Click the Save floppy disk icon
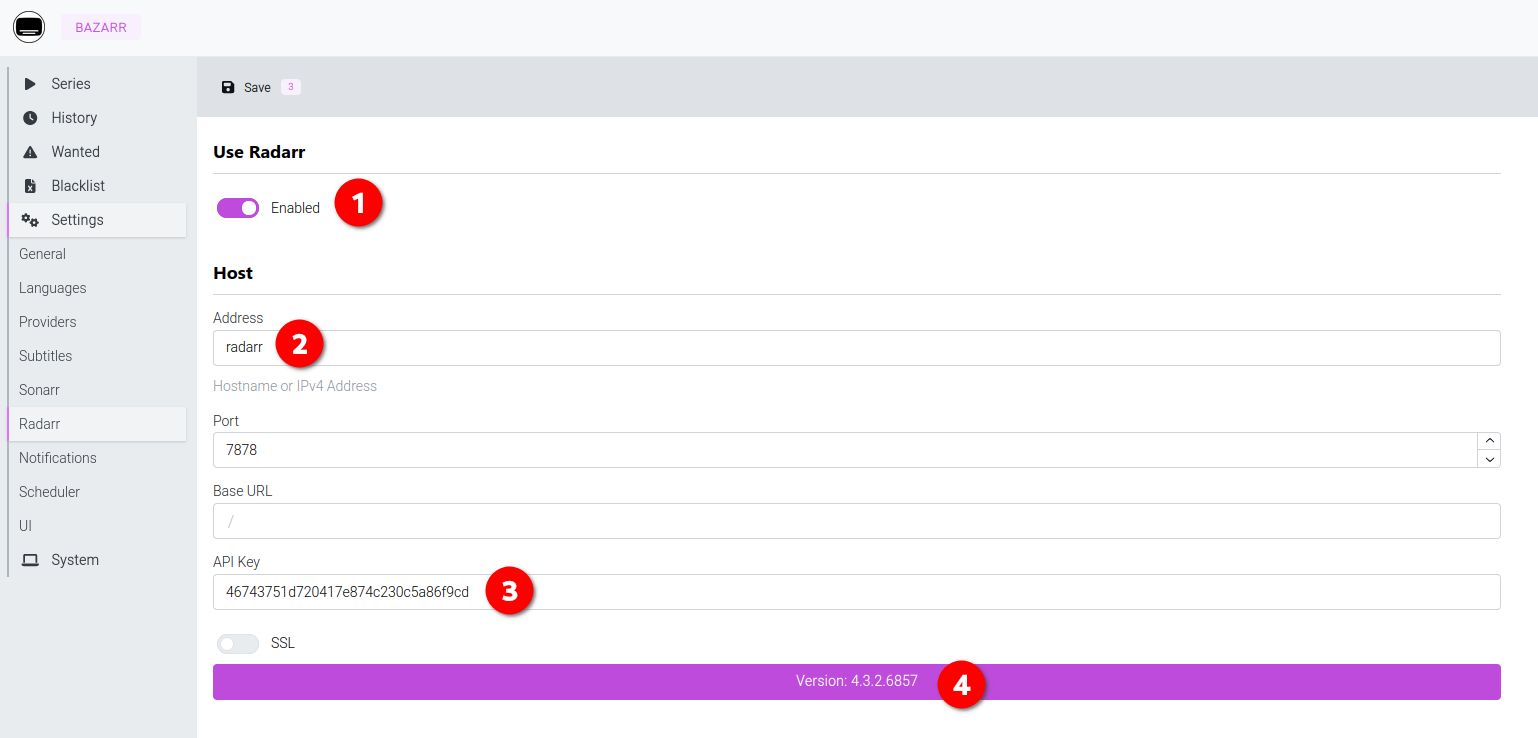This screenshot has height=738, width=1538. click(228, 87)
